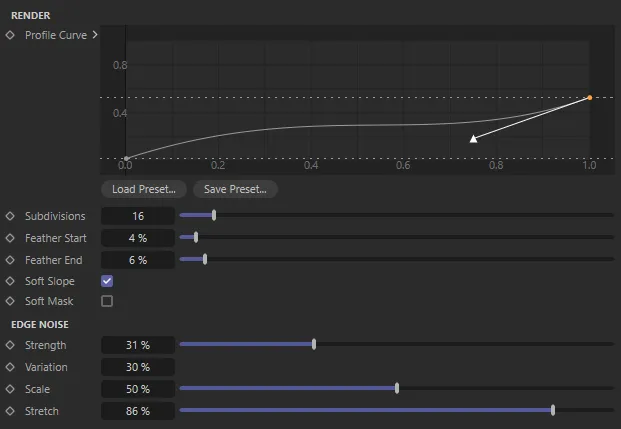
Task: Enable the Soft Mask checkbox
Action: (x=107, y=301)
